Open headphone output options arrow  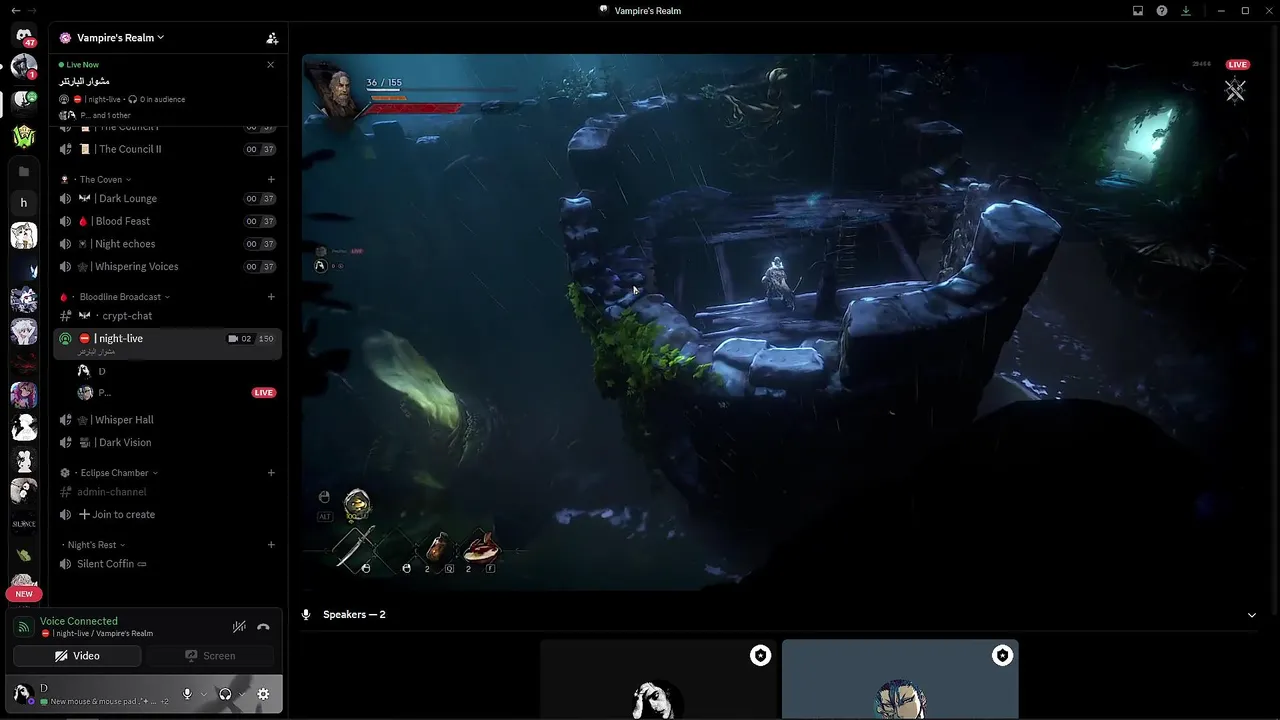242,694
